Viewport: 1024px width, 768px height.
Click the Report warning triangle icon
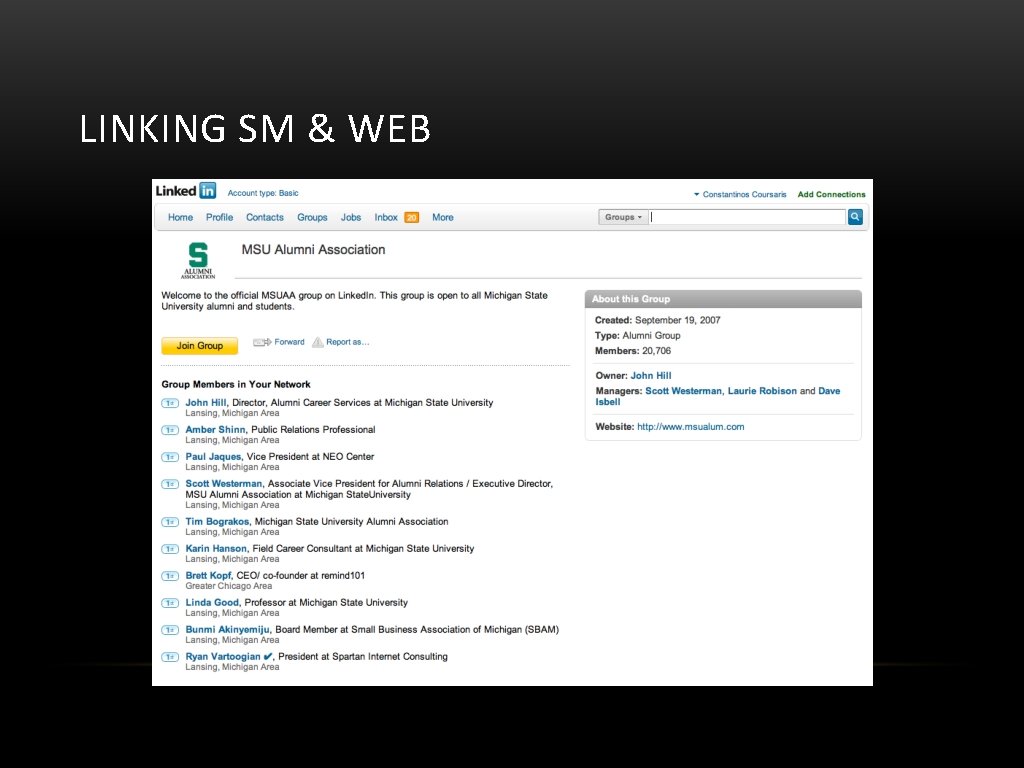click(x=317, y=342)
